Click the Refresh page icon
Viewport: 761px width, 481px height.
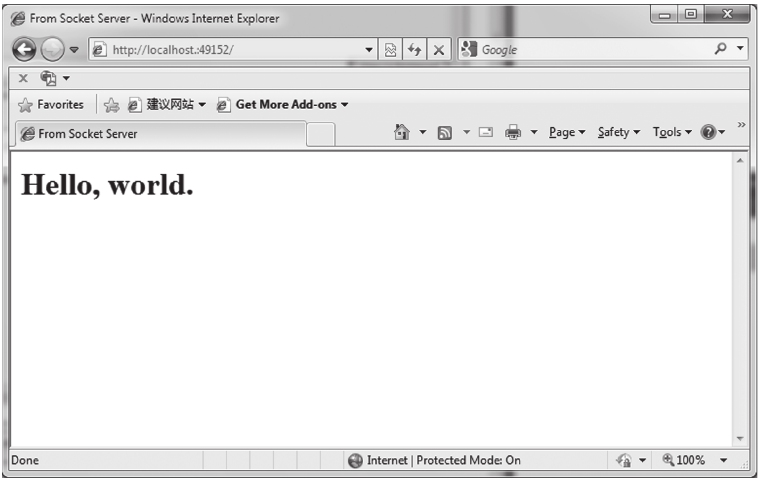point(414,50)
